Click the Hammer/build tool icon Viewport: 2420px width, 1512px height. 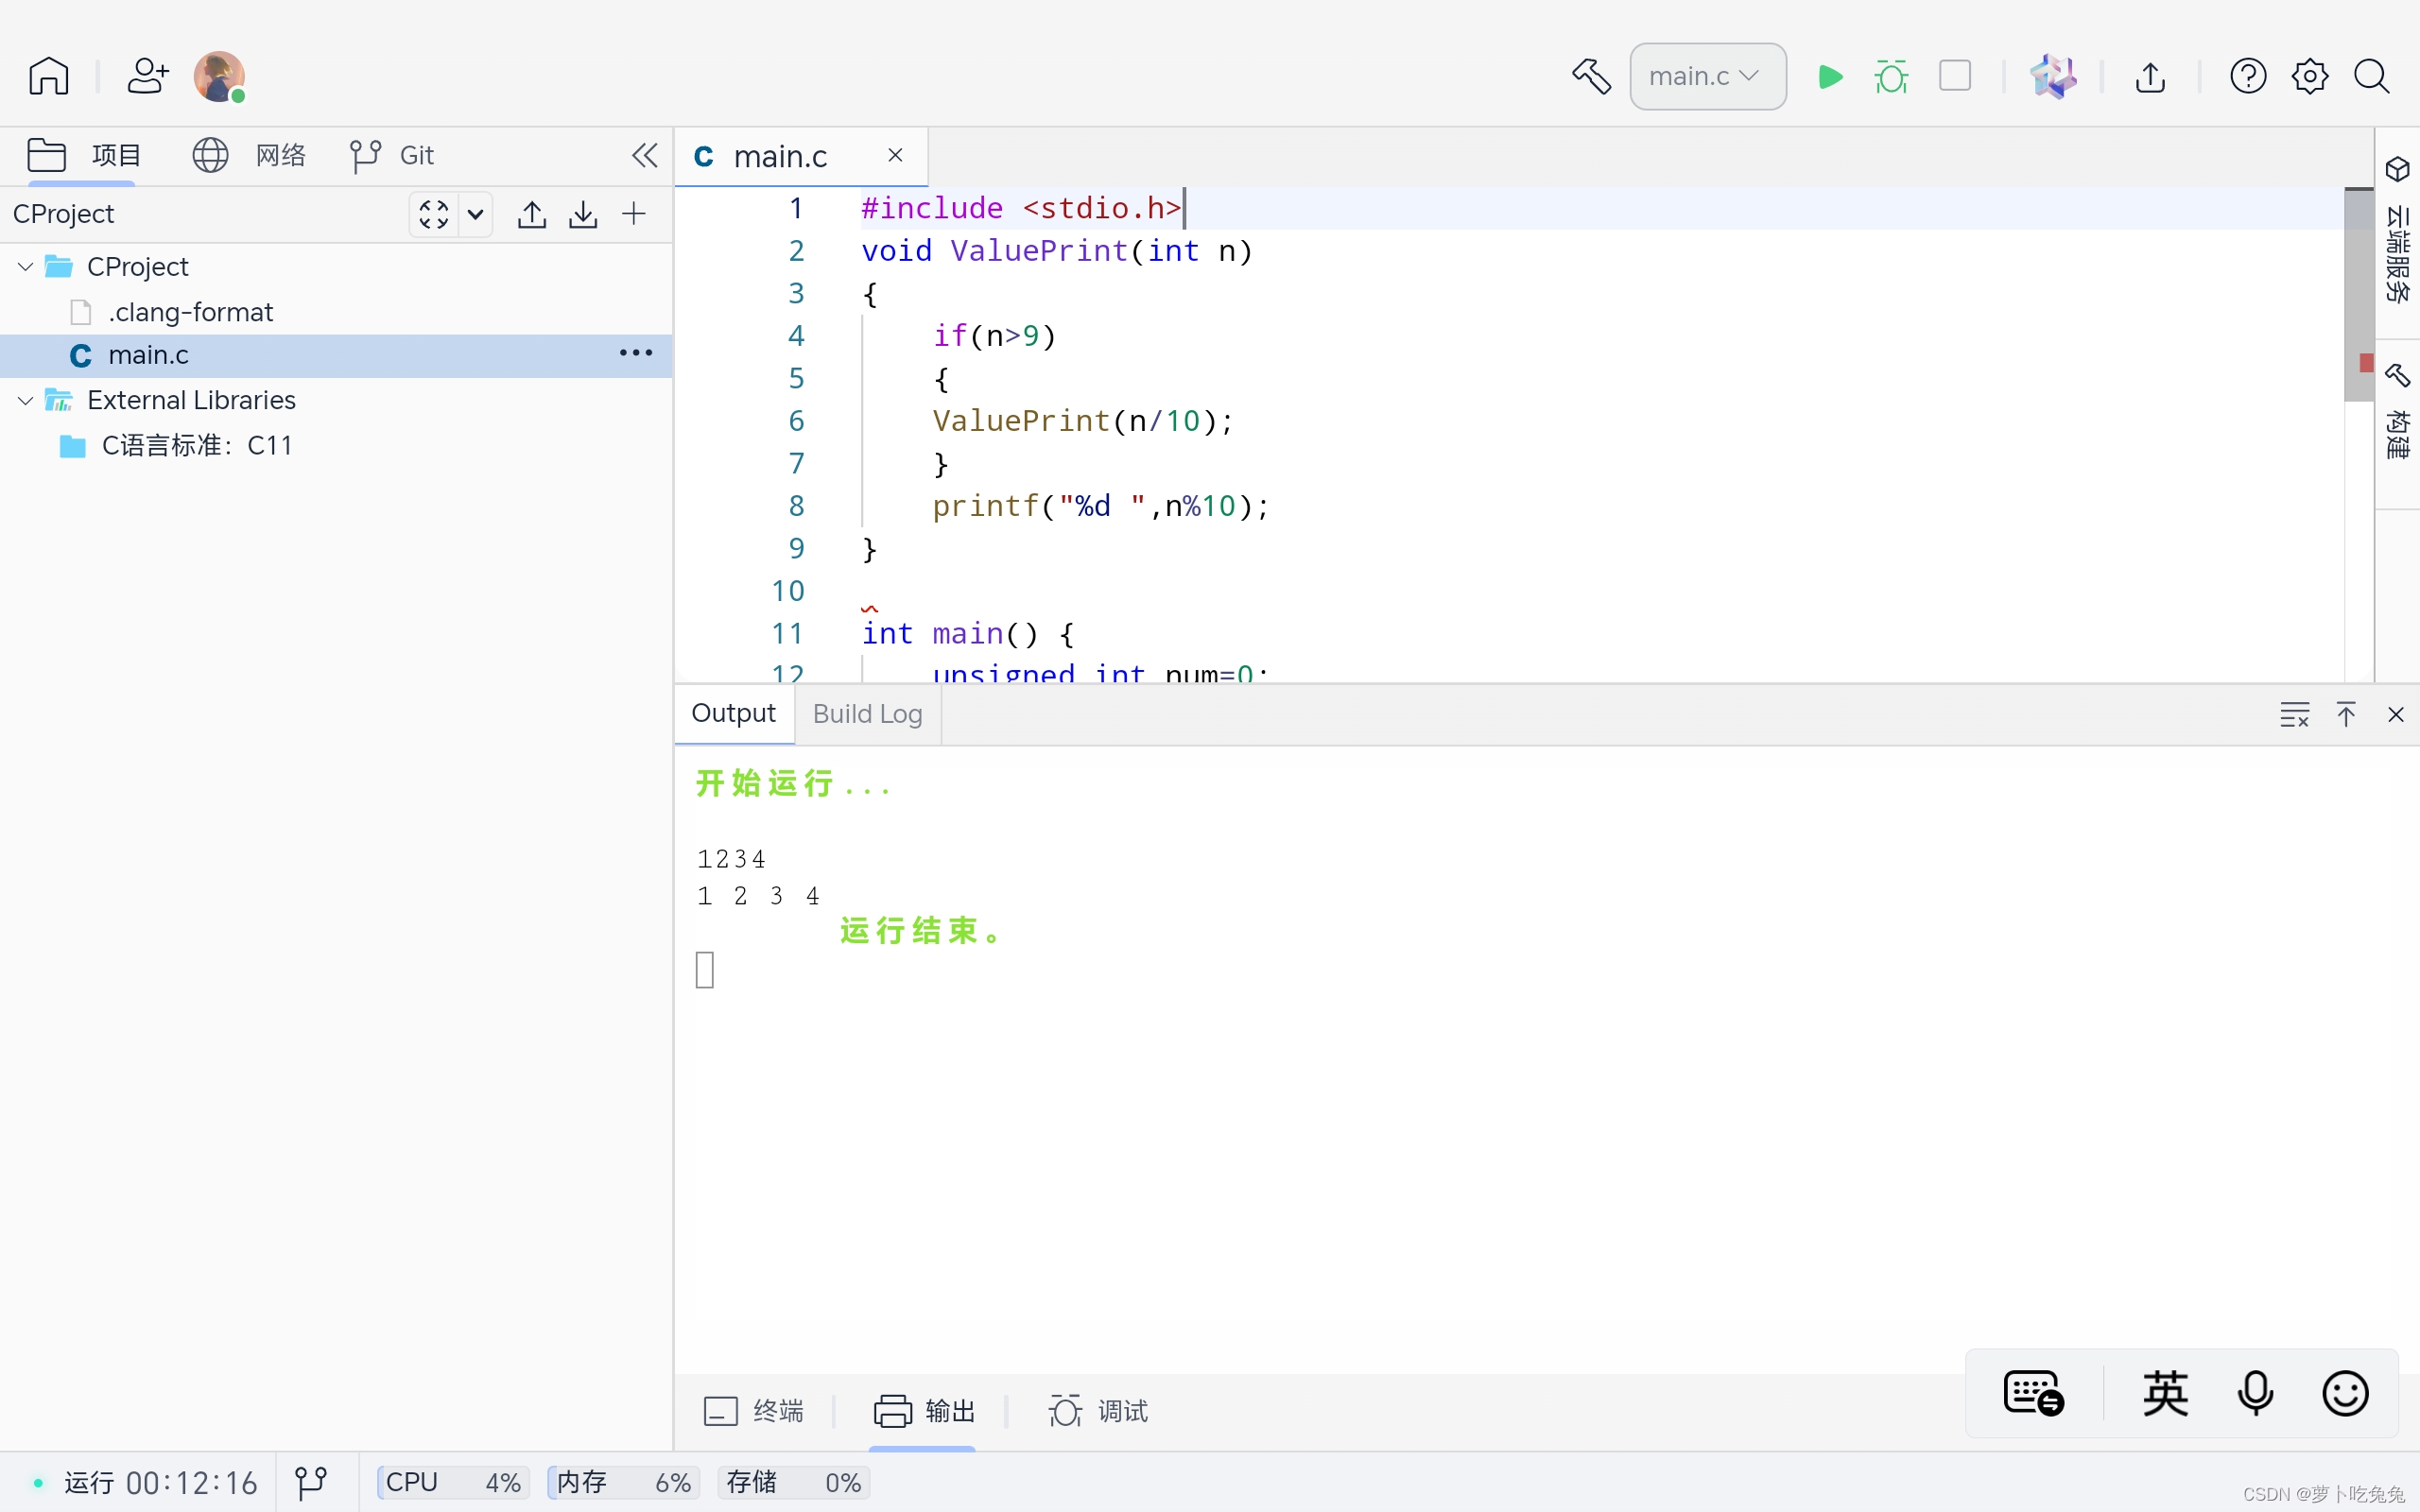[x=1591, y=75]
